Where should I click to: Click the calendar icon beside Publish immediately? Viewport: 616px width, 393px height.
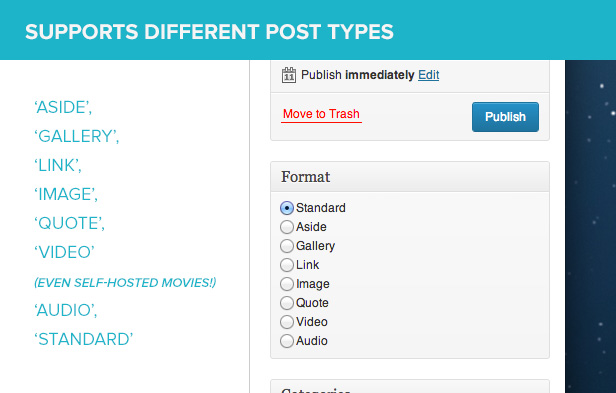[289, 75]
